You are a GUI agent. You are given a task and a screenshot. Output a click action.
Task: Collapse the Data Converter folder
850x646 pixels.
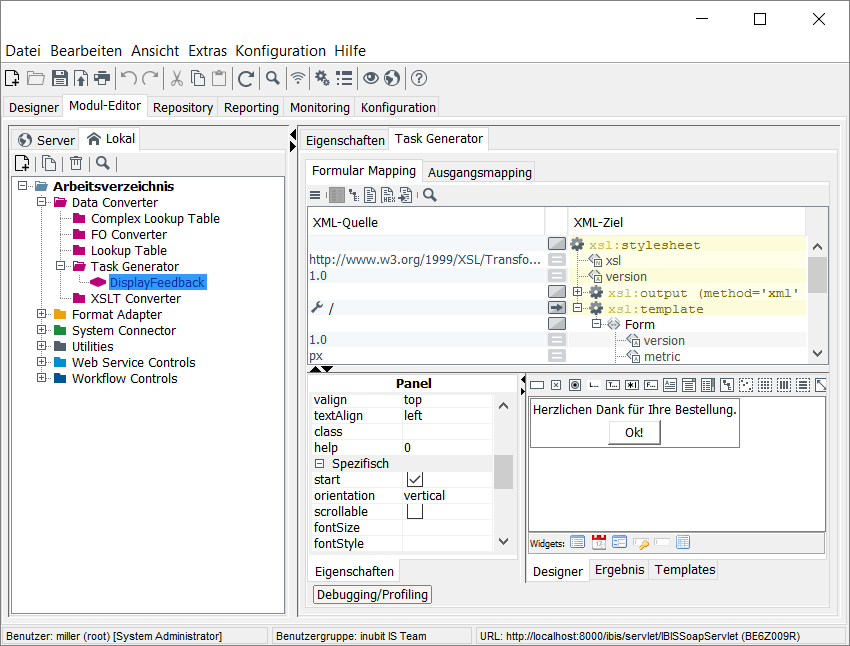click(41, 202)
